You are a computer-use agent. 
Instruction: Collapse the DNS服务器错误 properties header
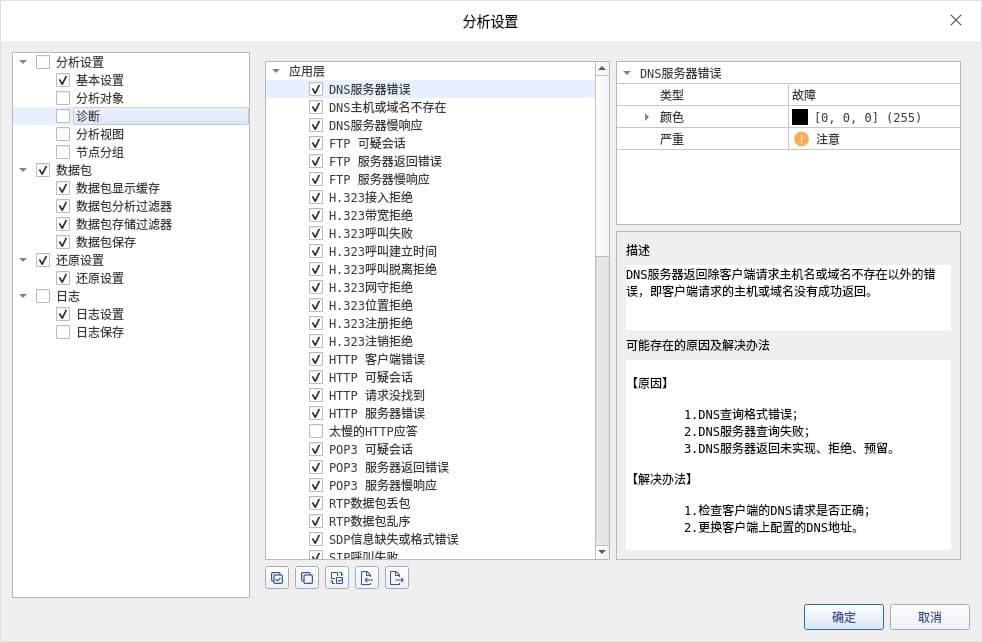coord(627,73)
